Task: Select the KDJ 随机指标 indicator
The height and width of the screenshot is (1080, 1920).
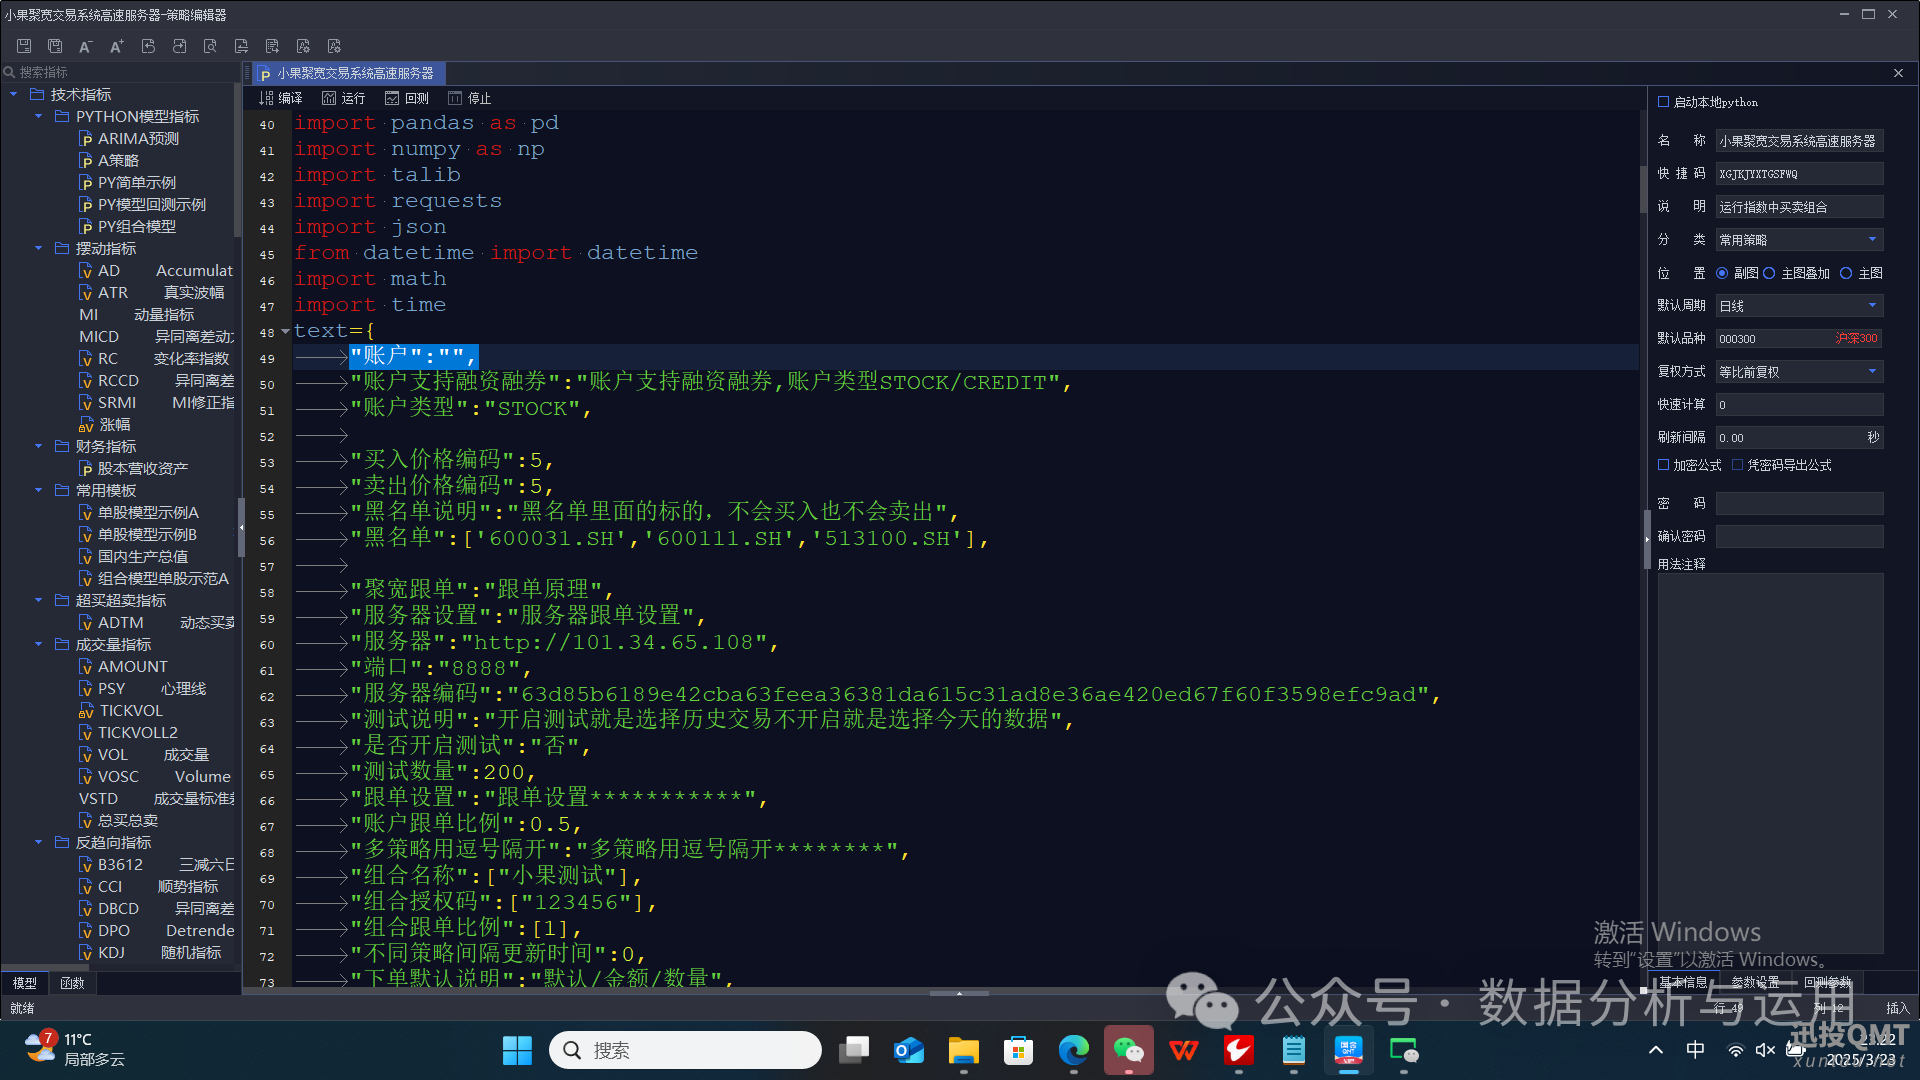Action: [x=150, y=952]
